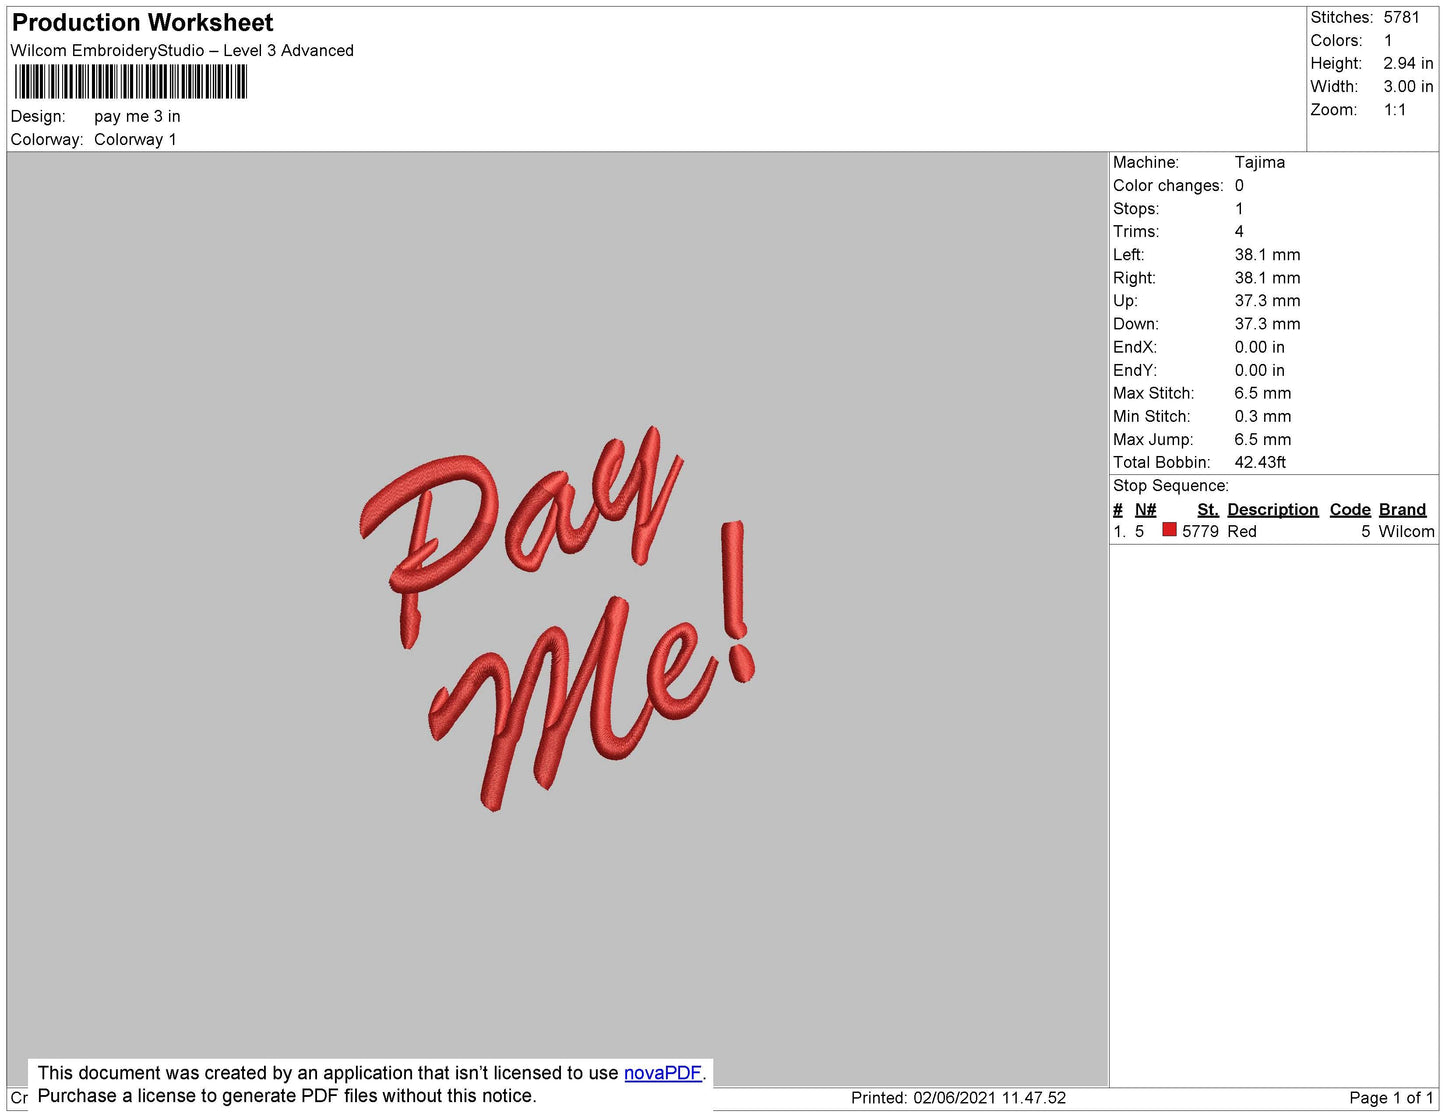Select the red thread color swatch

coord(1169,530)
